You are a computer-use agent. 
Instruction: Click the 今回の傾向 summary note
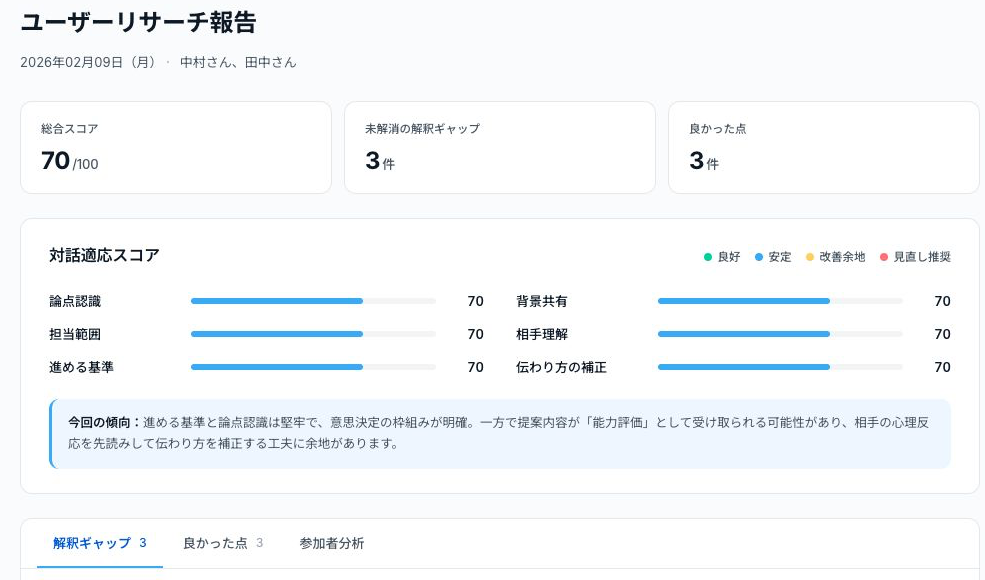pyautogui.click(x=500, y=434)
